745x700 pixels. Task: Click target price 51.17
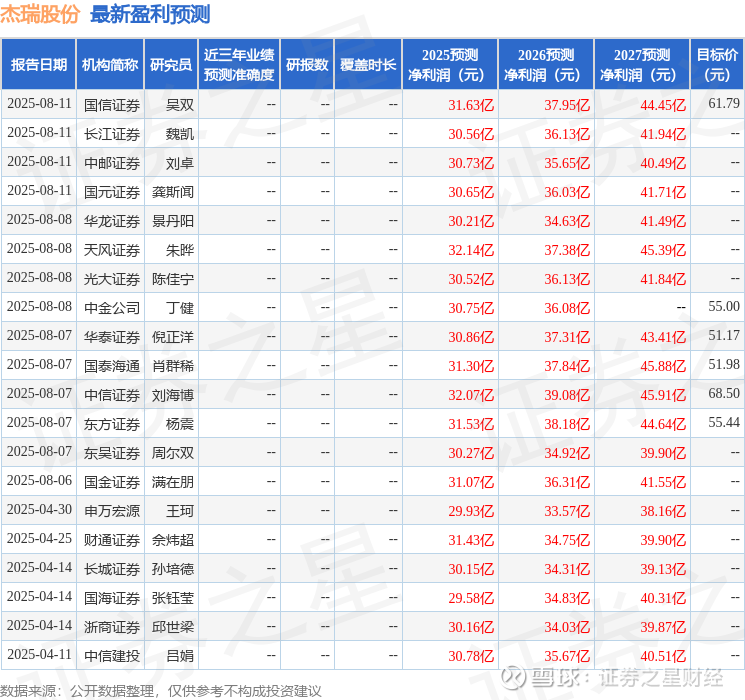724,336
